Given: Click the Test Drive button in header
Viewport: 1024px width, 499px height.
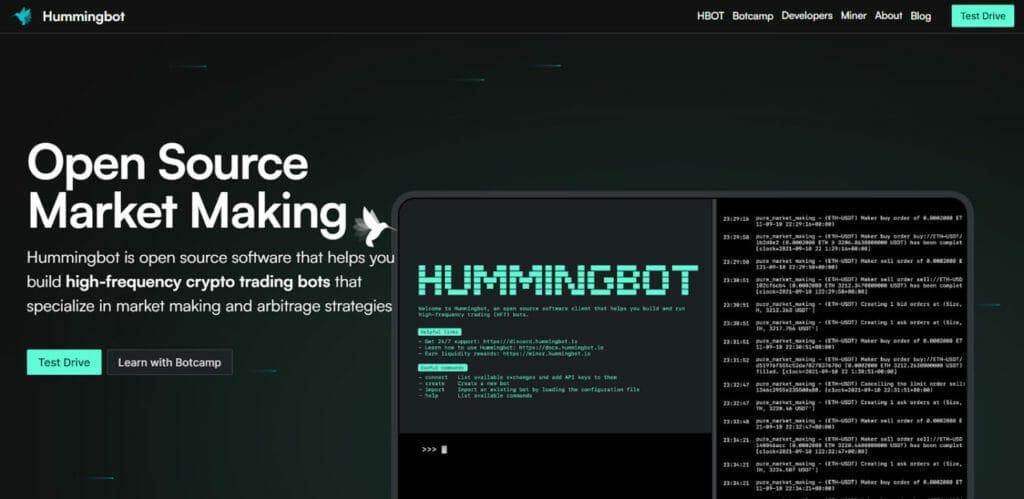Looking at the screenshot, I should point(983,16).
